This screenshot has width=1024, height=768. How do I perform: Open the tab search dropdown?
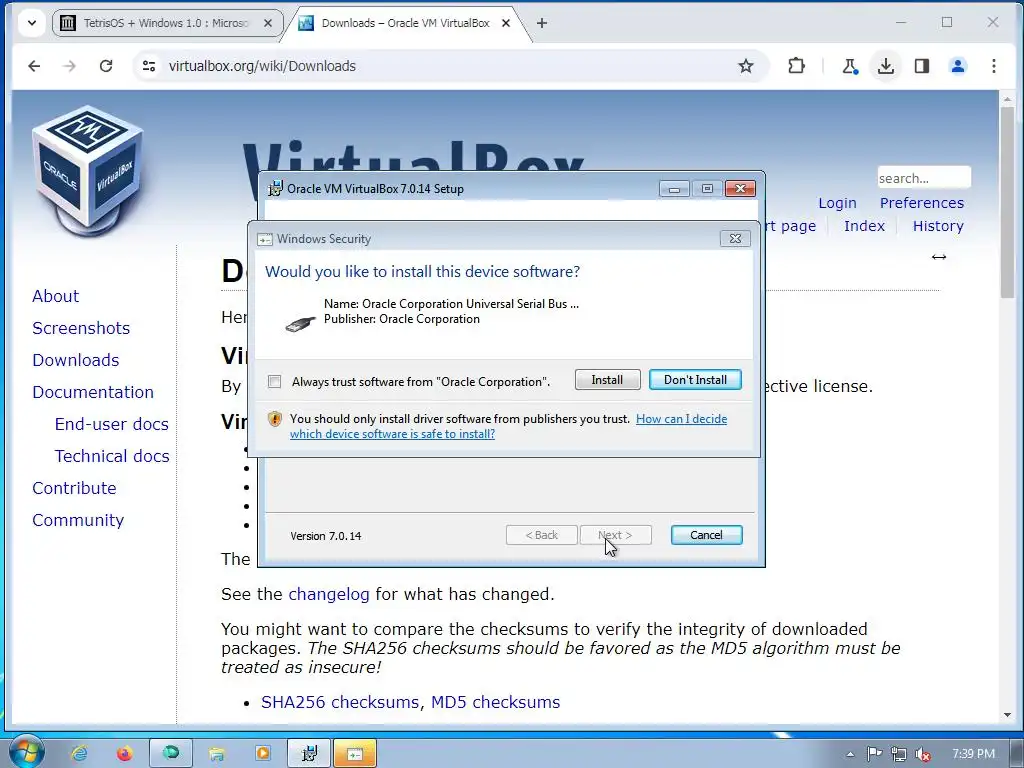point(31,23)
